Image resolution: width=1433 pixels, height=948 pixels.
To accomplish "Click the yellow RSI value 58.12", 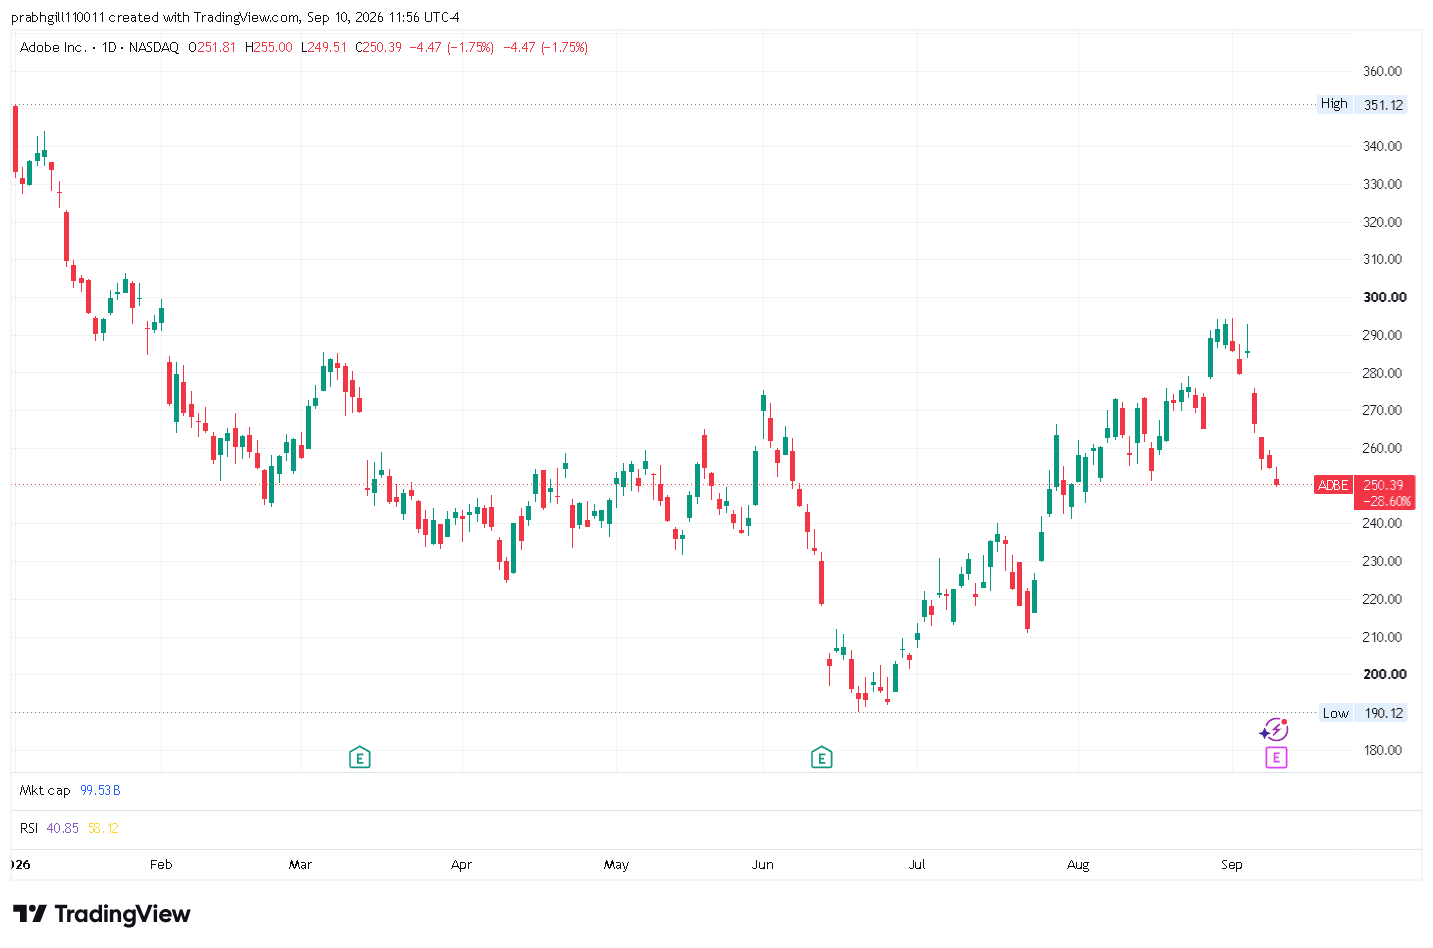I will 103,828.
